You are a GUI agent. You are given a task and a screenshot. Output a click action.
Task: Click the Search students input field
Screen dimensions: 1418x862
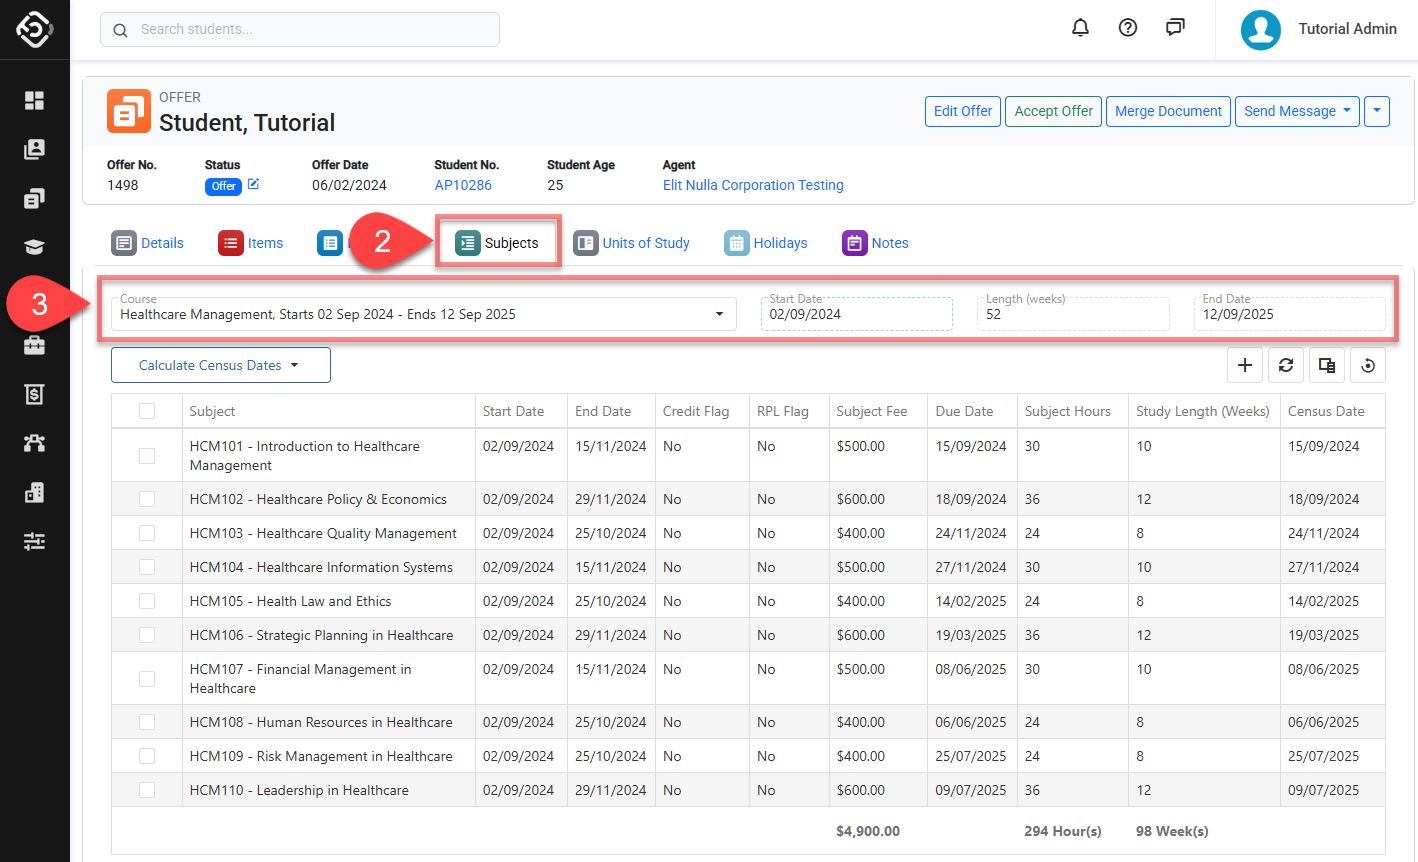point(300,29)
